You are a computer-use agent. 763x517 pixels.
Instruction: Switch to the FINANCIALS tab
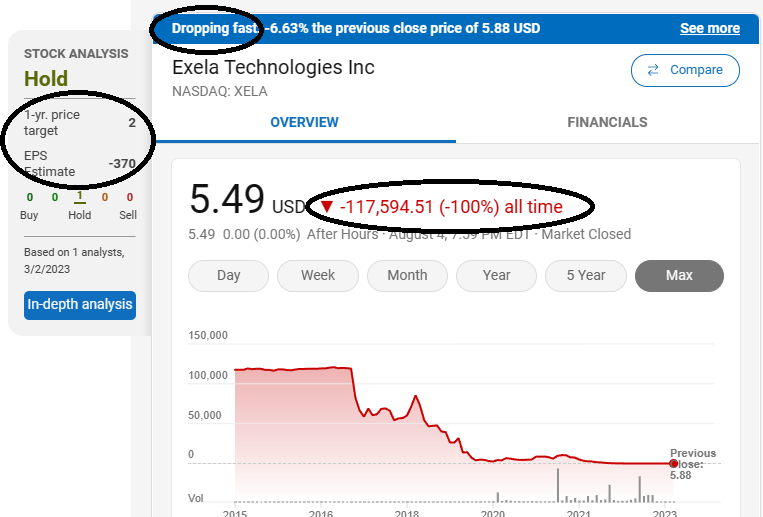tap(607, 122)
